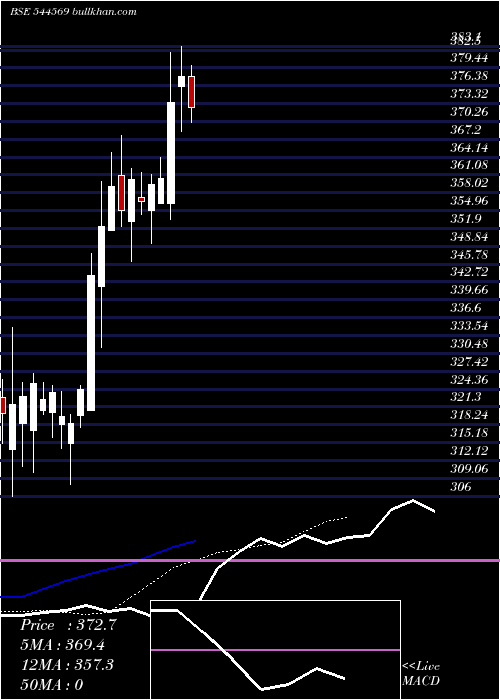Click the 364.14 price axis label
This screenshot has width=500, height=700.
[x=469, y=147]
